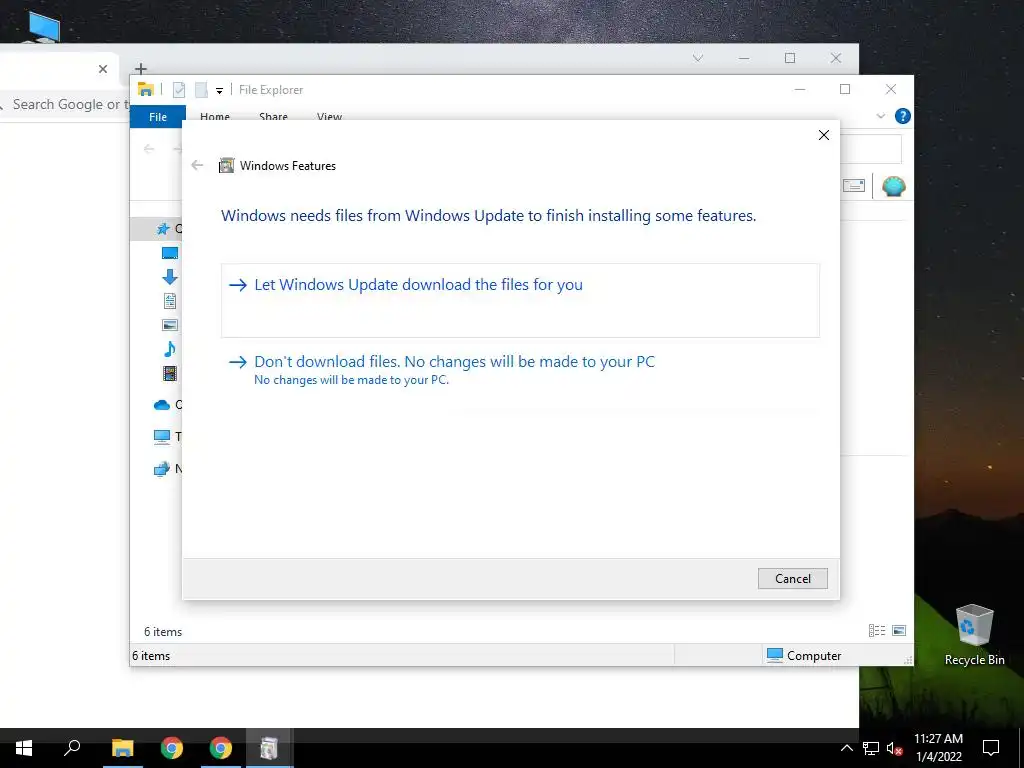Close the Windows Features dialog

point(824,135)
